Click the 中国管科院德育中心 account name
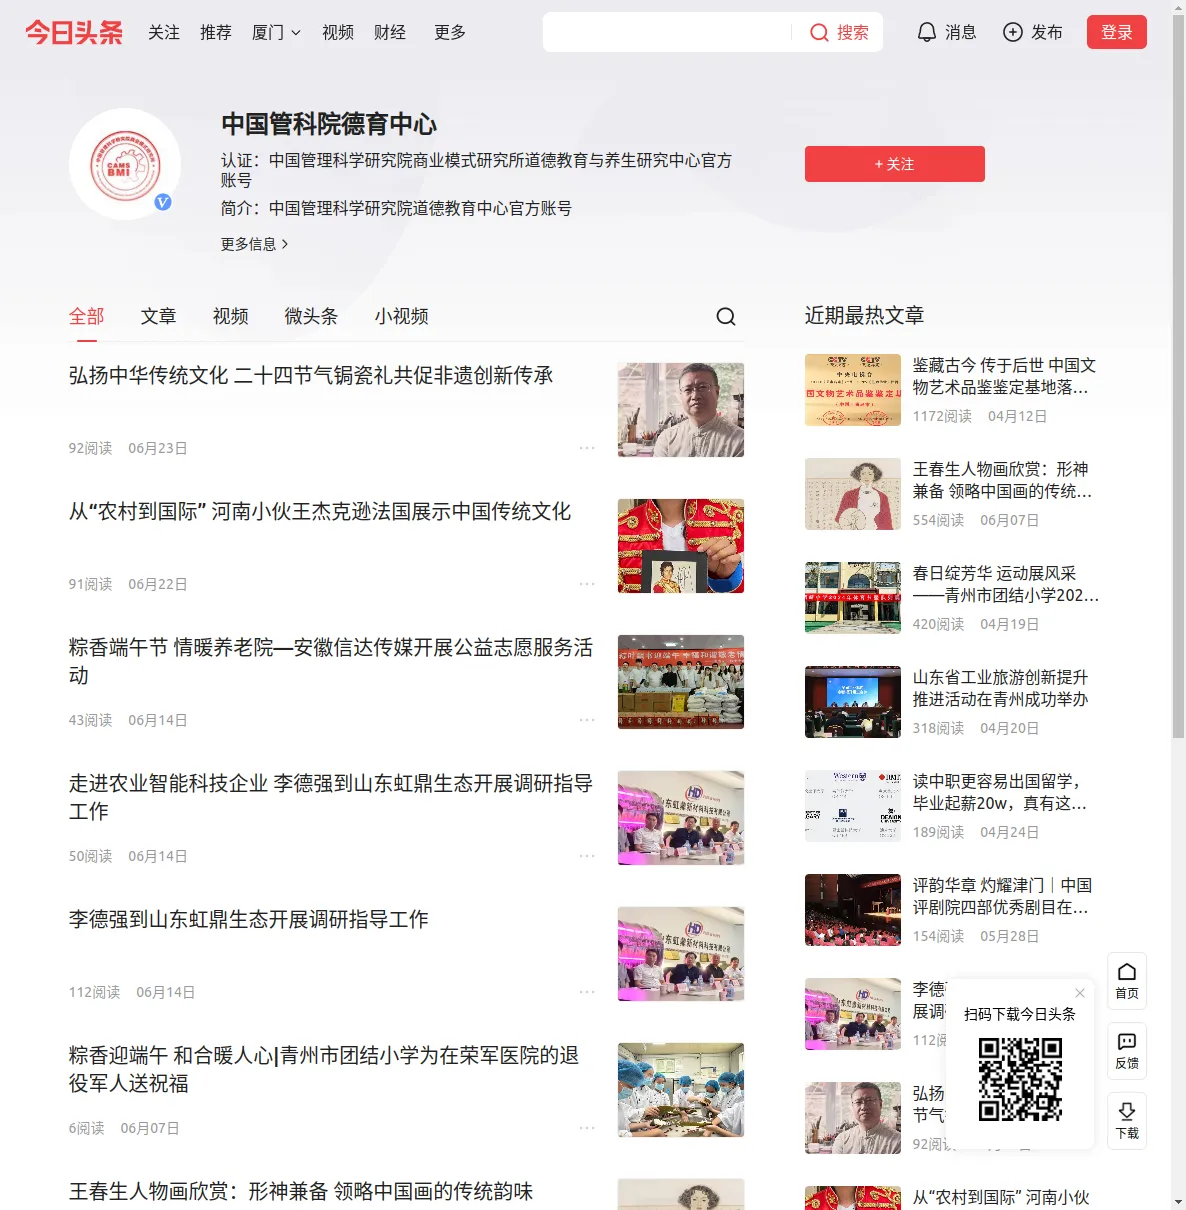Image resolution: width=1186 pixels, height=1210 pixels. point(329,124)
